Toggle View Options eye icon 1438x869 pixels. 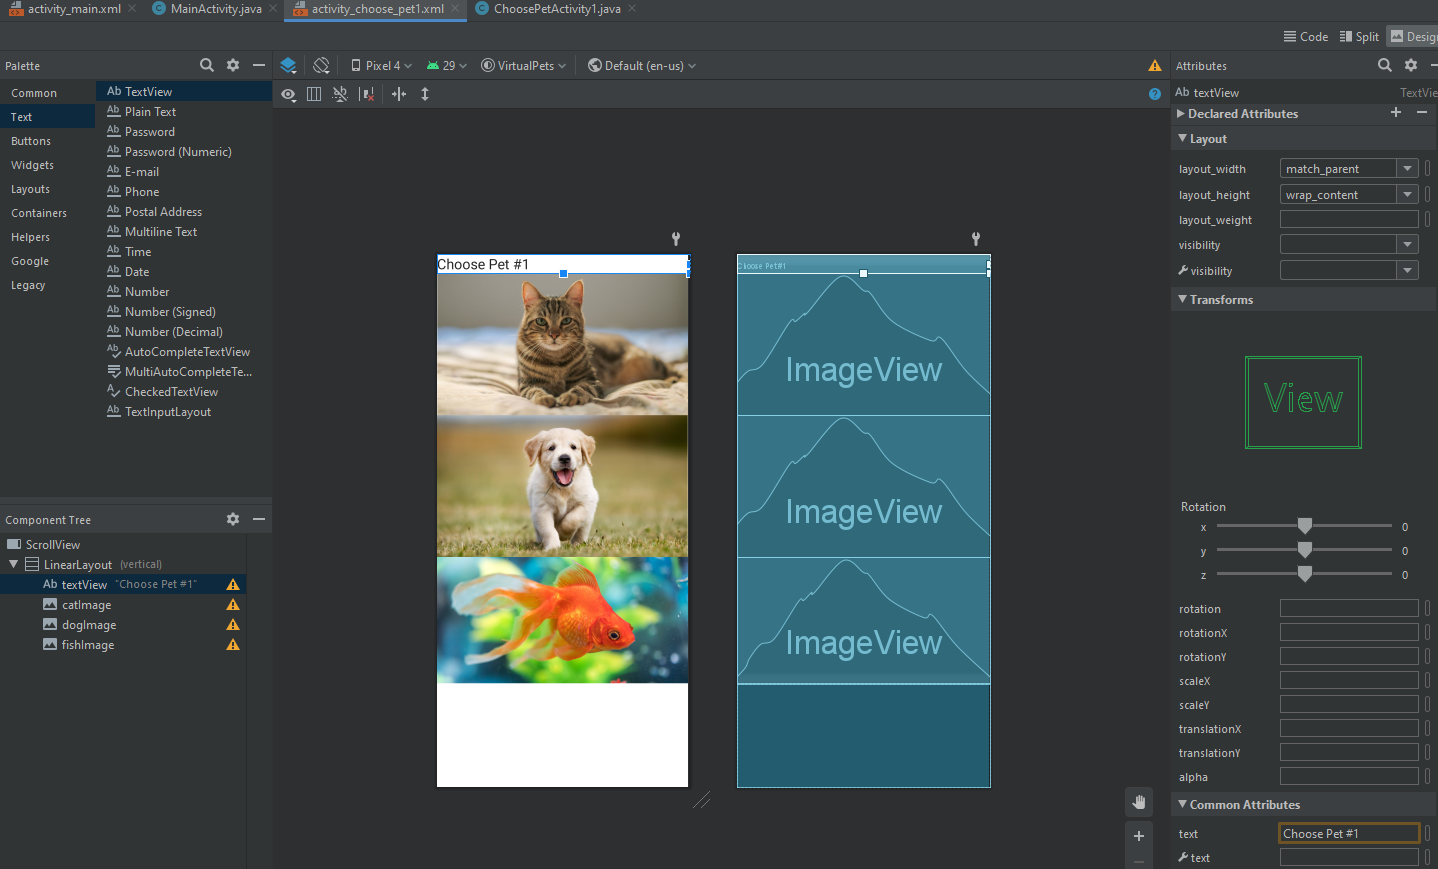(288, 94)
